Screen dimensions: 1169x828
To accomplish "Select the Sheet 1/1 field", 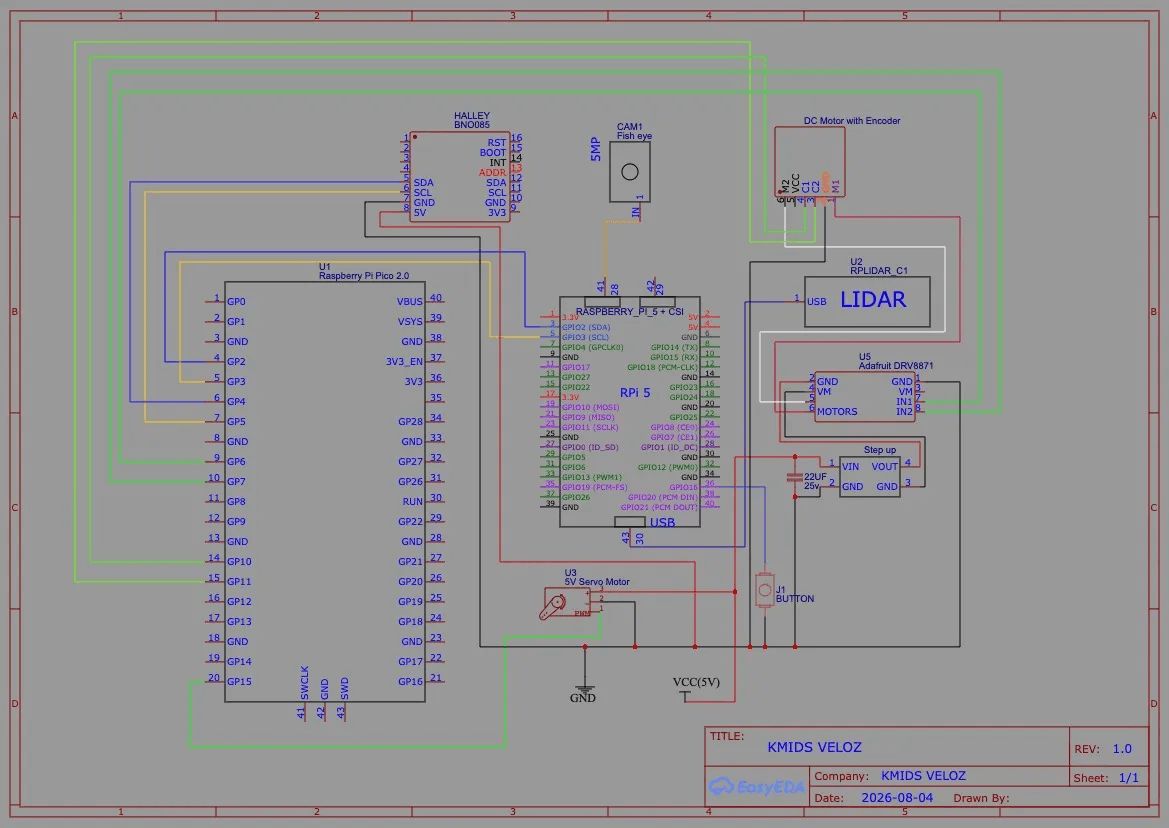I will [x=1106, y=778].
